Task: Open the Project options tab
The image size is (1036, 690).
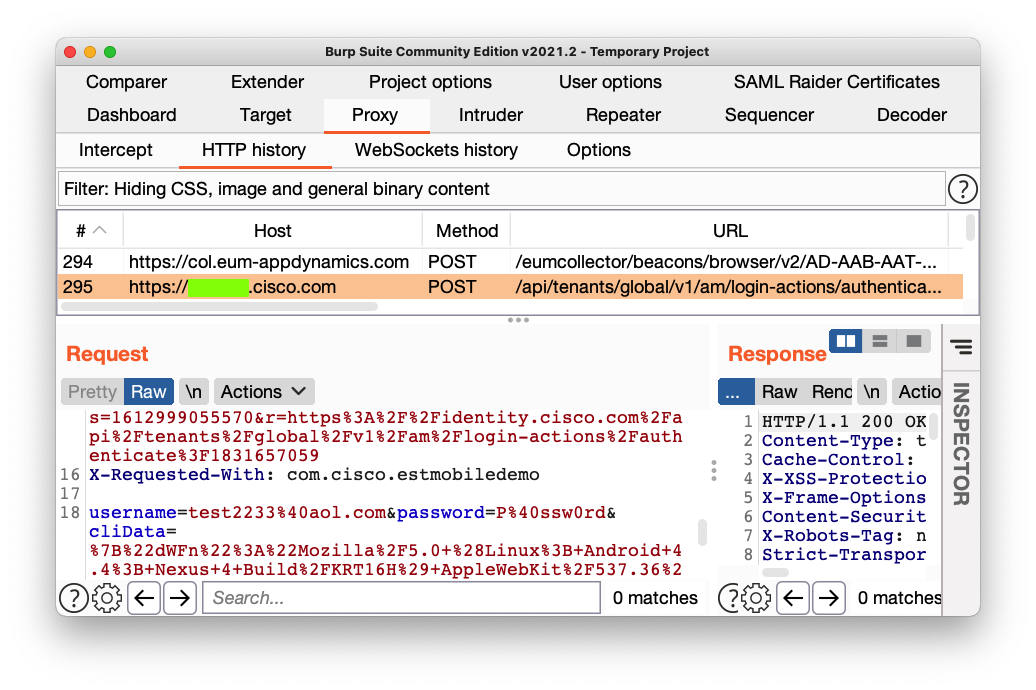Action: click(x=430, y=82)
